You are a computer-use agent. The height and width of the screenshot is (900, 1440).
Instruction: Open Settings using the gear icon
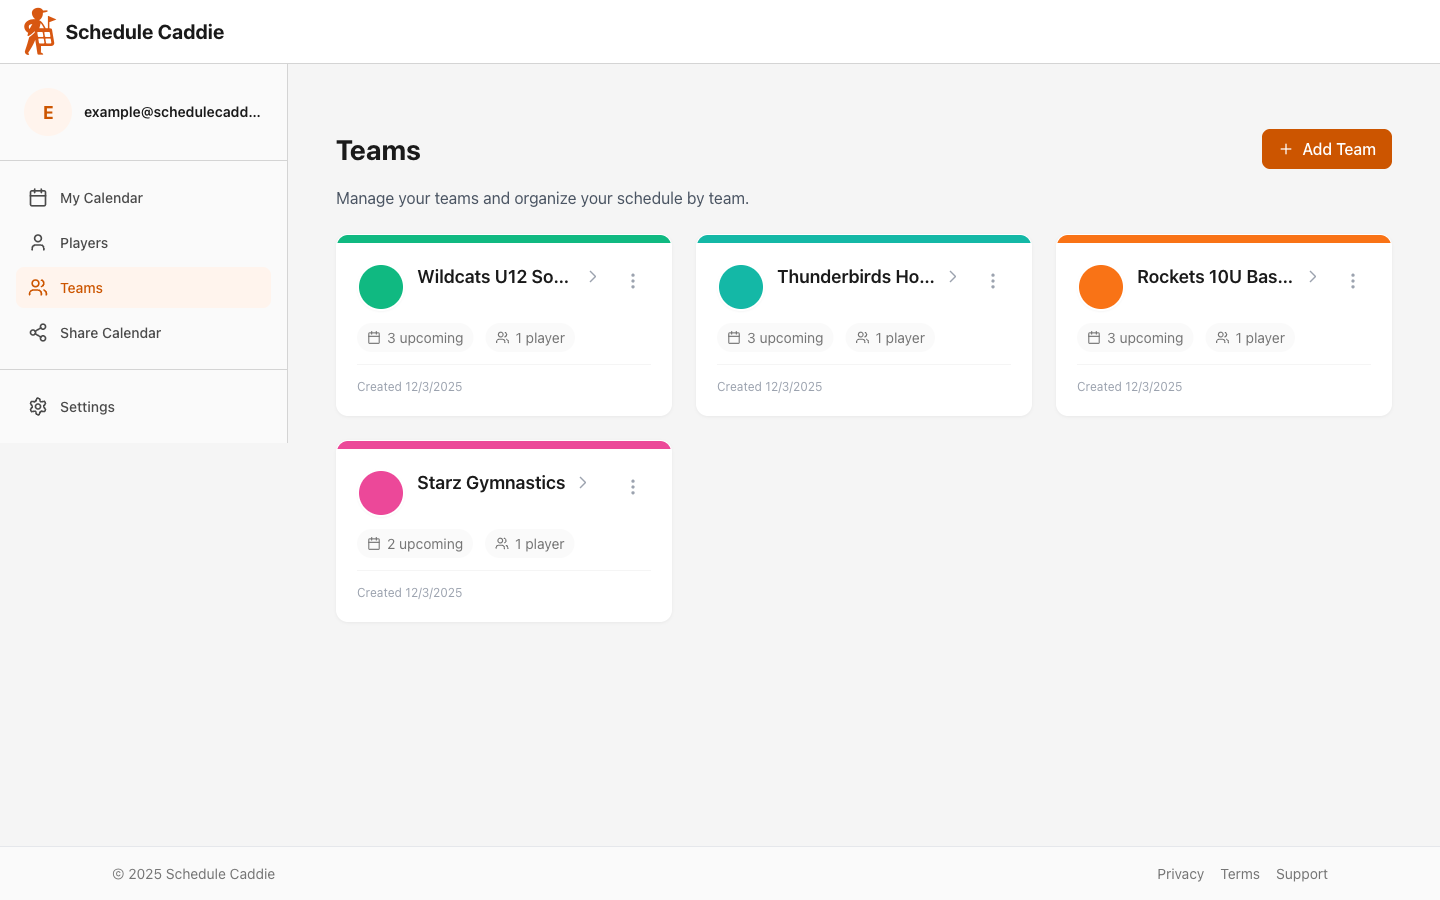(38, 406)
